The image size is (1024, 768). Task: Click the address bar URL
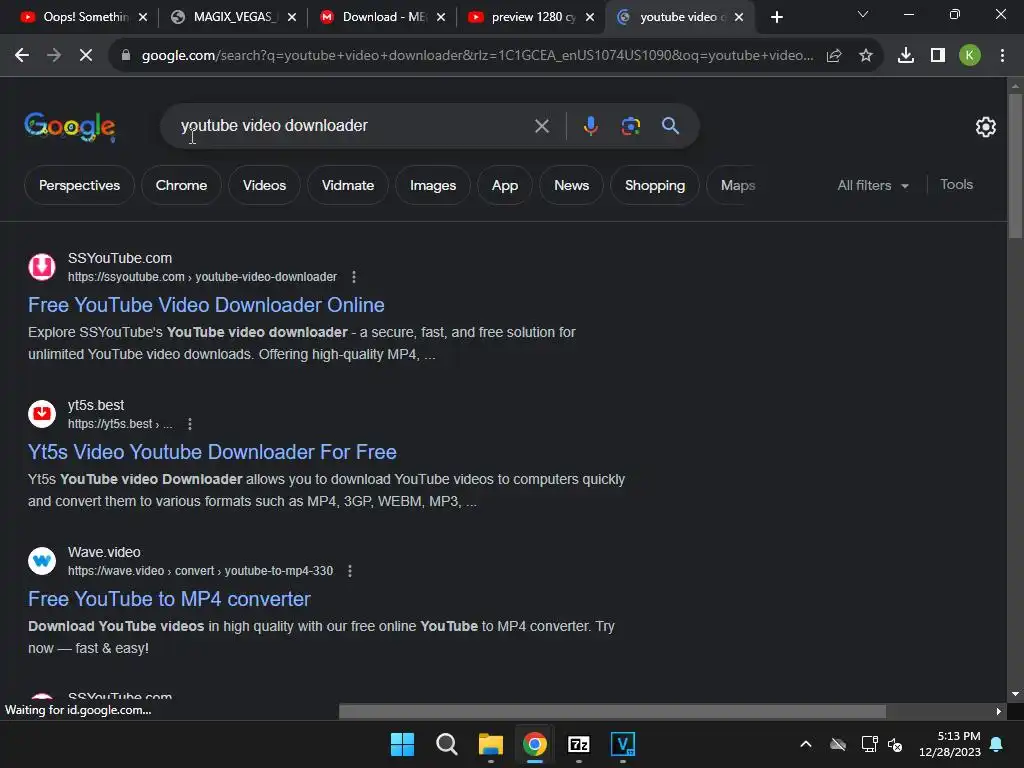[477, 56]
